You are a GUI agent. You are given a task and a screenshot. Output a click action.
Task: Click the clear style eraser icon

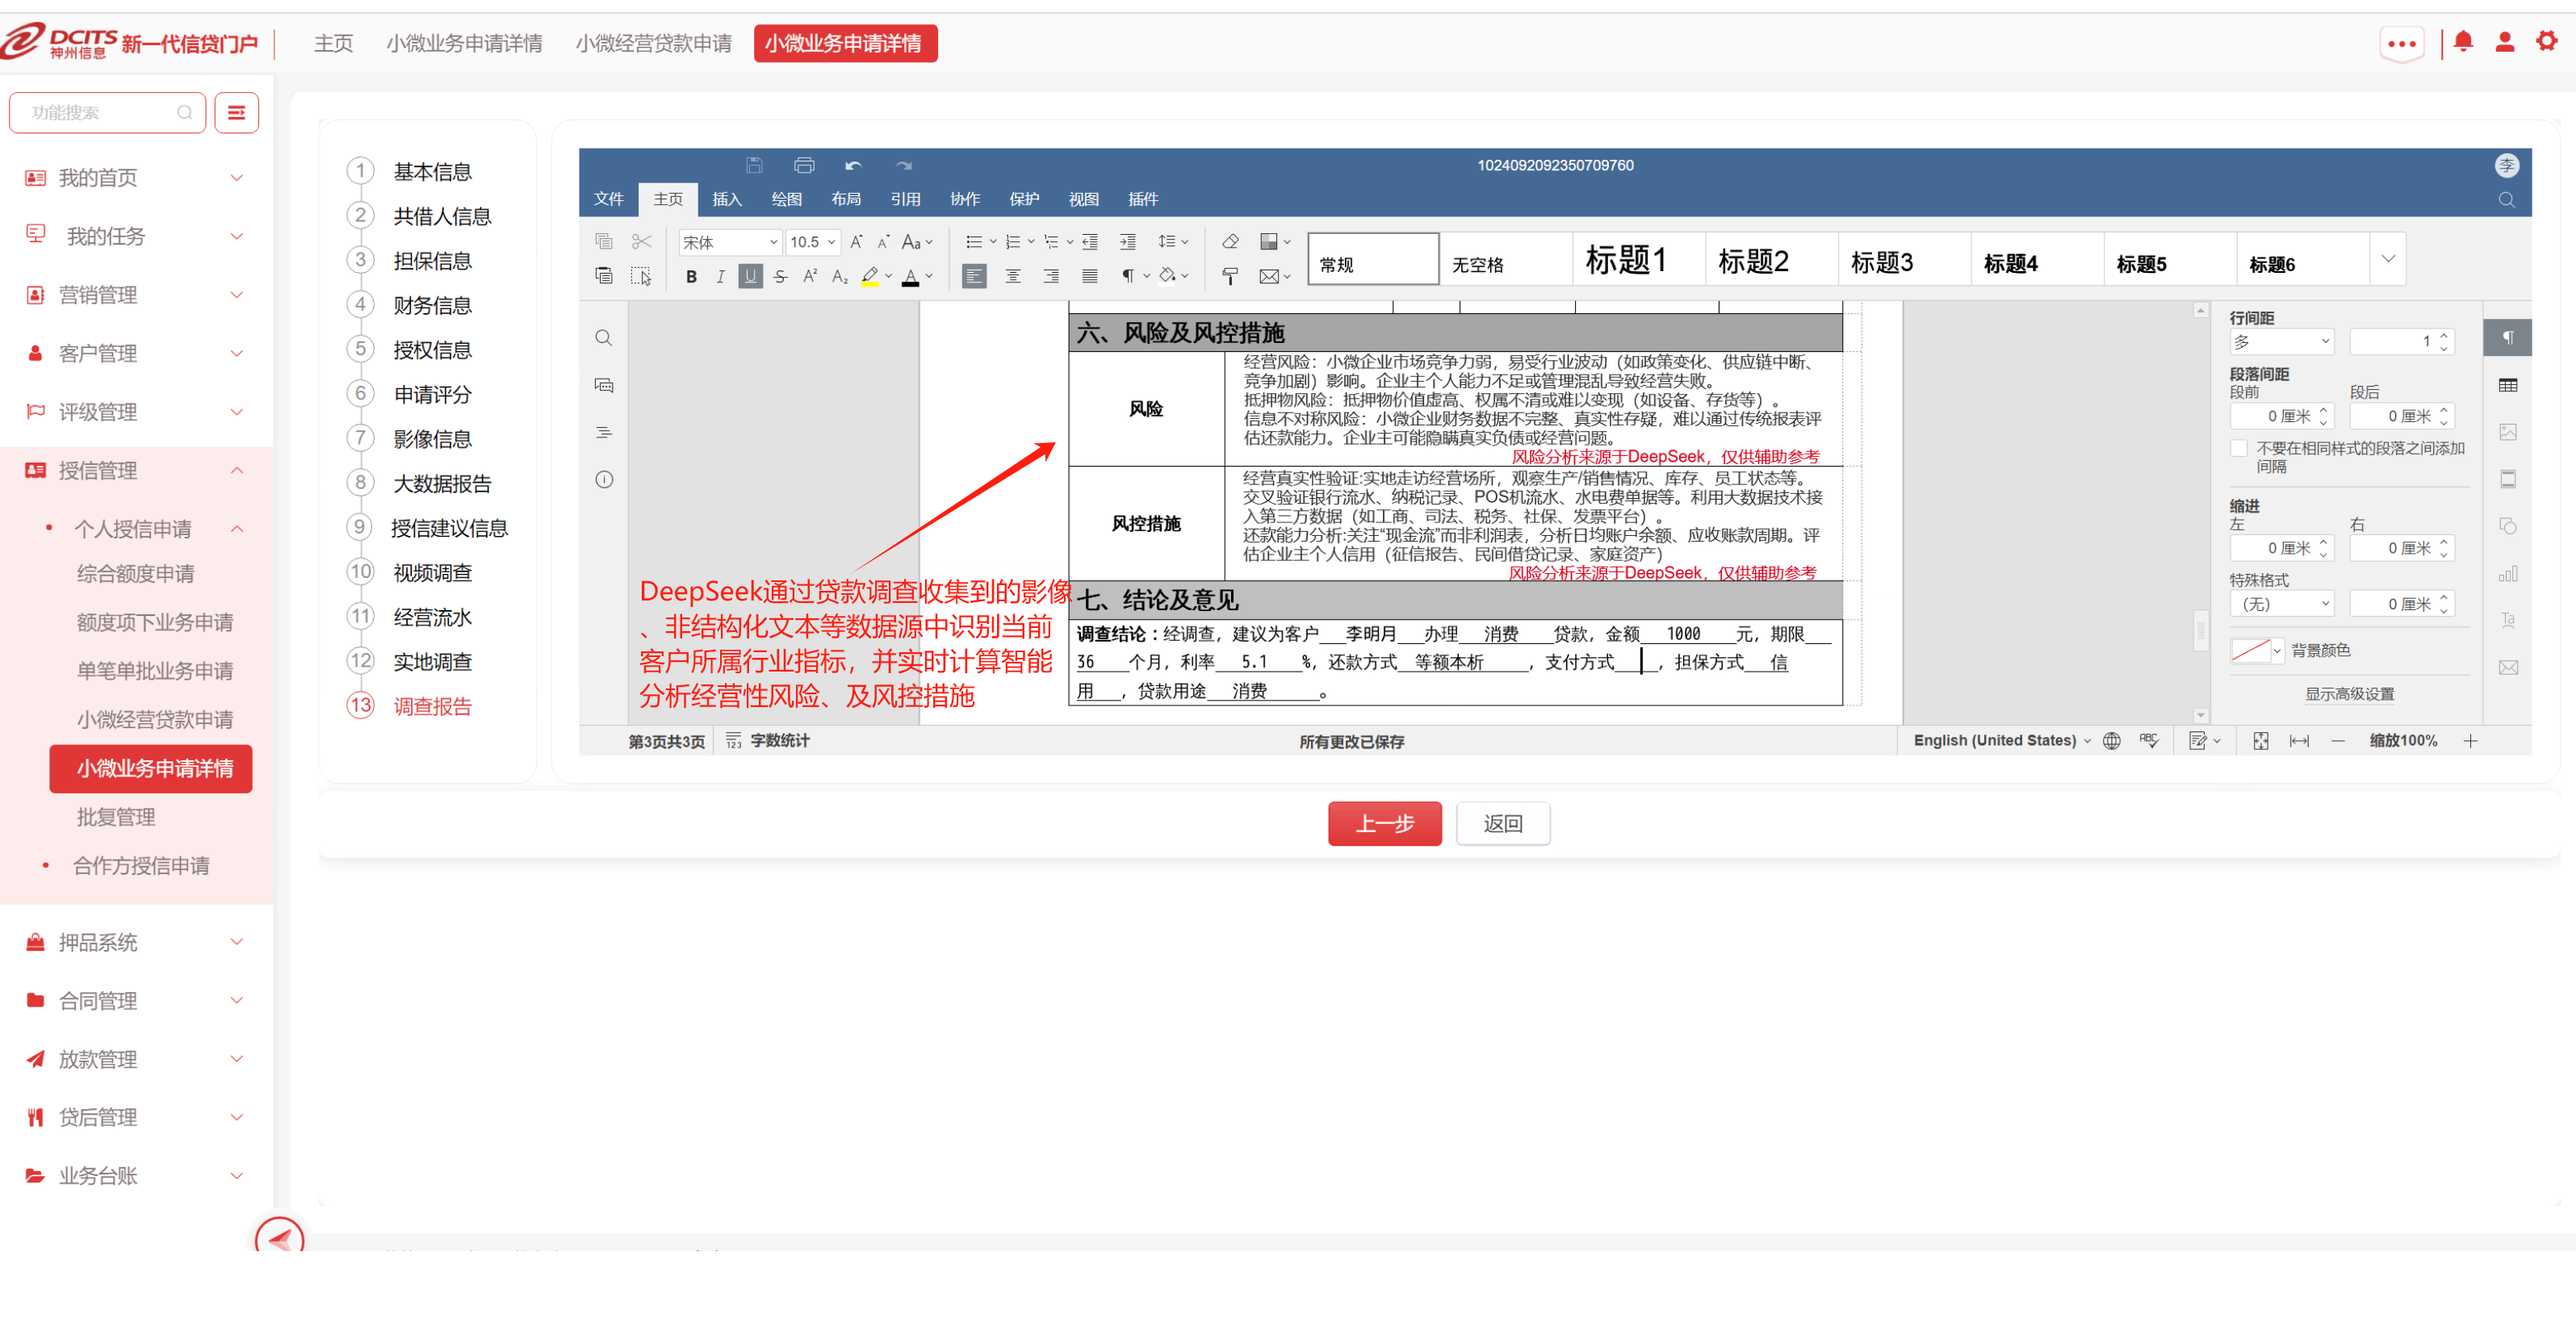1230,242
